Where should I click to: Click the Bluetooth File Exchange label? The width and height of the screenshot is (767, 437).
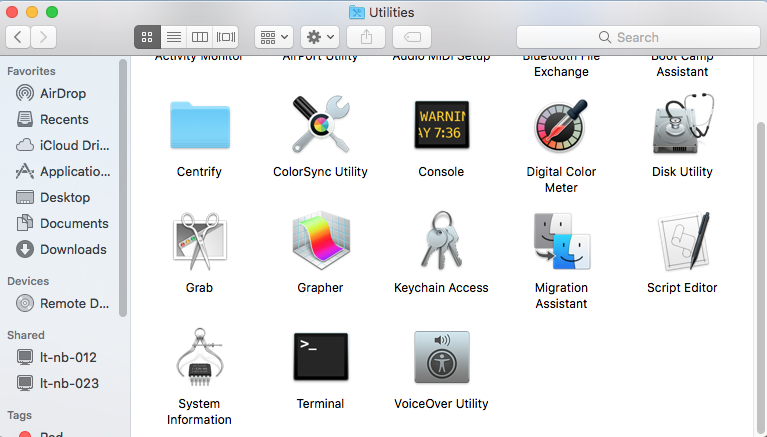[561, 65]
